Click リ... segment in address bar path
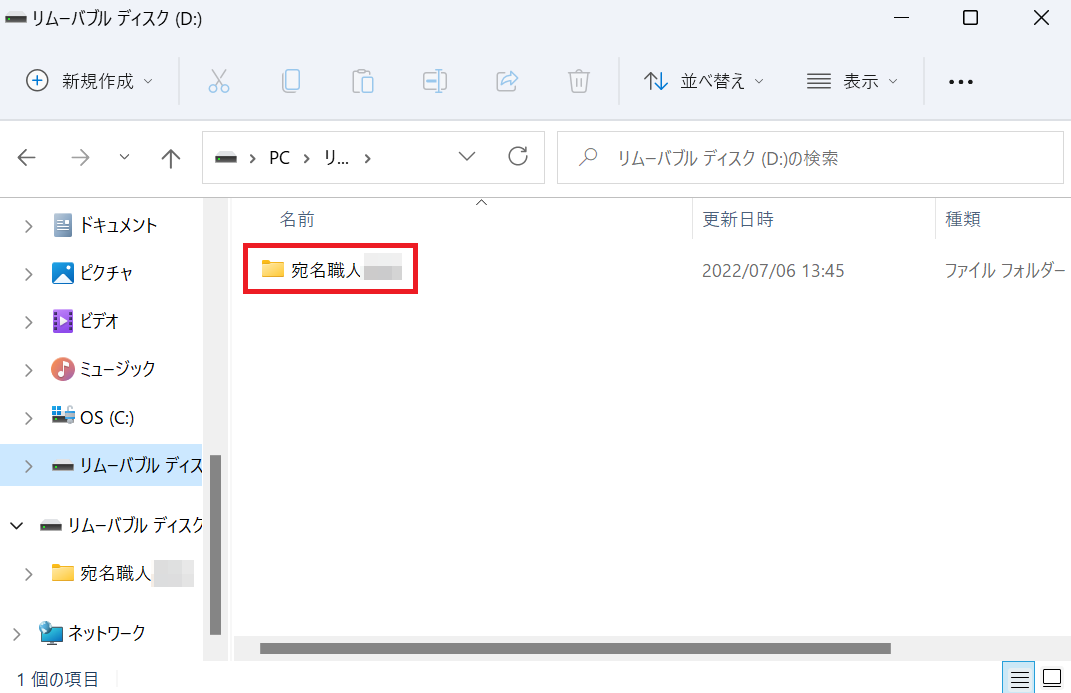The width and height of the screenshot is (1071, 693). [336, 158]
